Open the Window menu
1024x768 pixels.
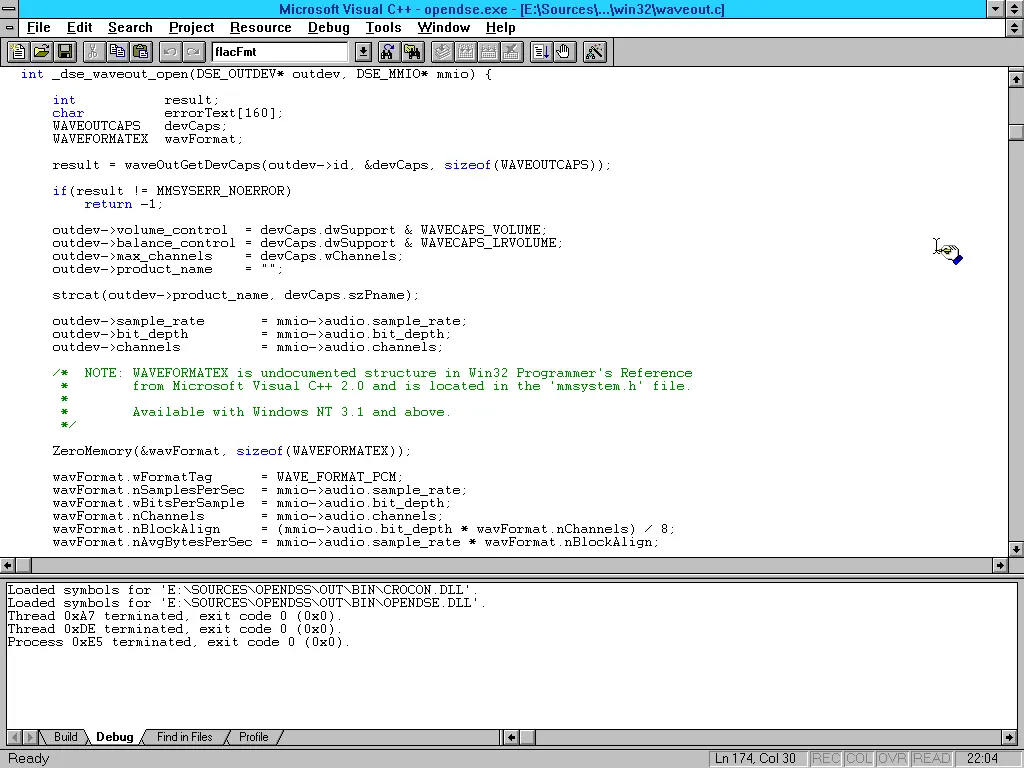[x=443, y=27]
